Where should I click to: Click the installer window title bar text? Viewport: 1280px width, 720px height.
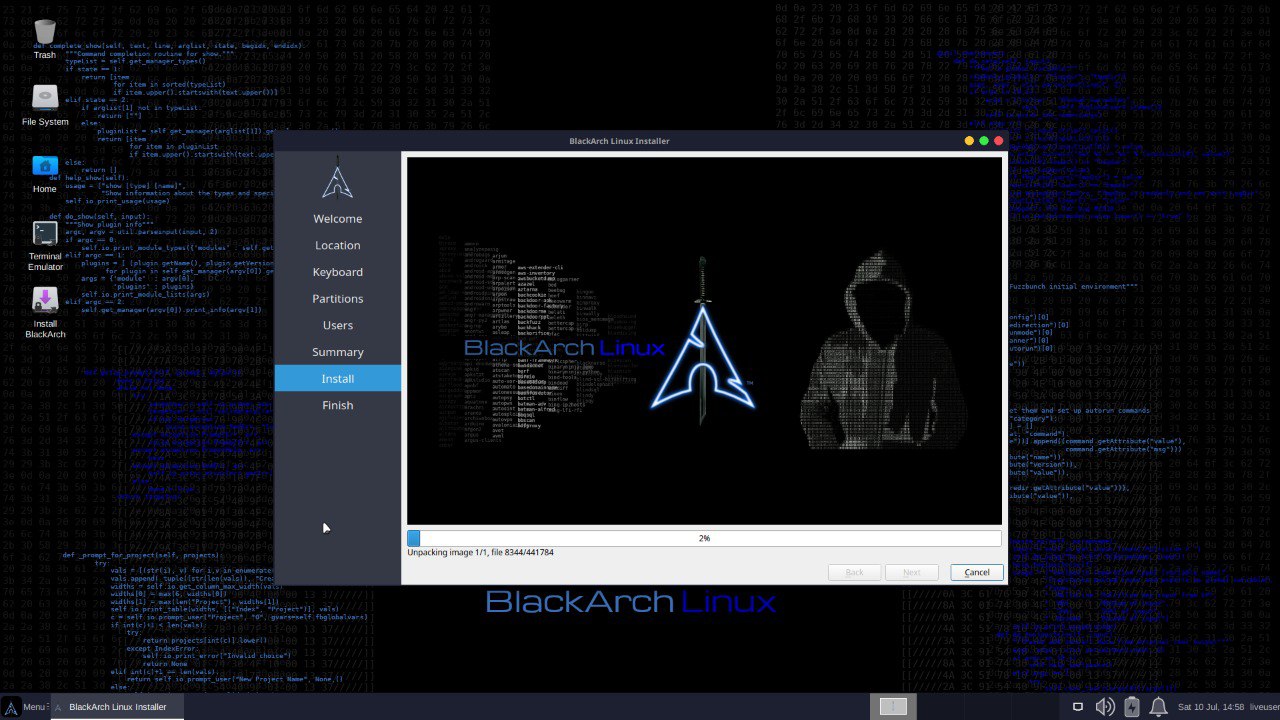click(619, 141)
